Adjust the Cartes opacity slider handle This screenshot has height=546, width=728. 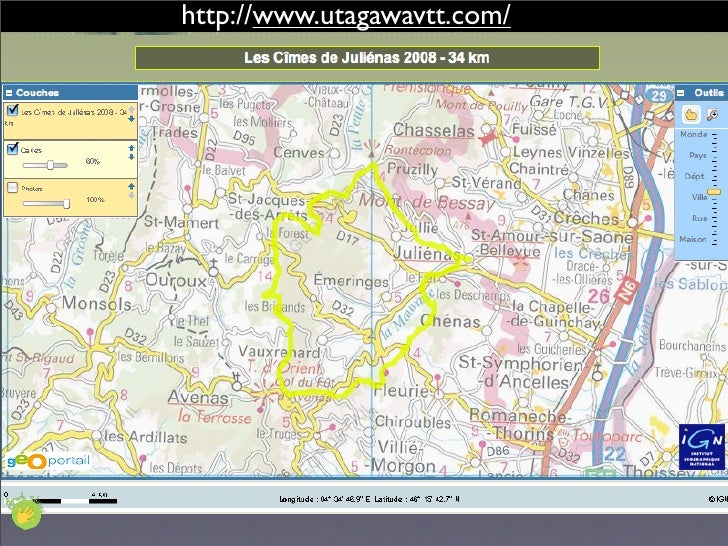(x=50, y=165)
